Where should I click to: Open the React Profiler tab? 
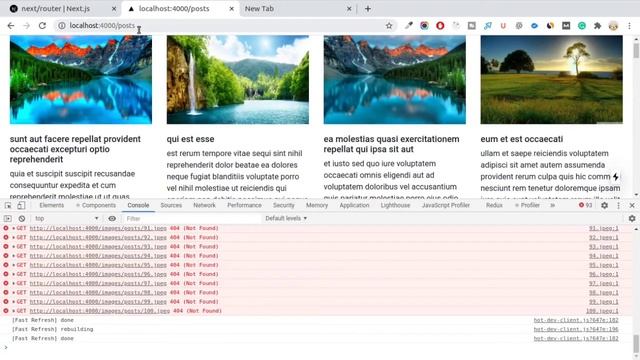click(x=527, y=205)
